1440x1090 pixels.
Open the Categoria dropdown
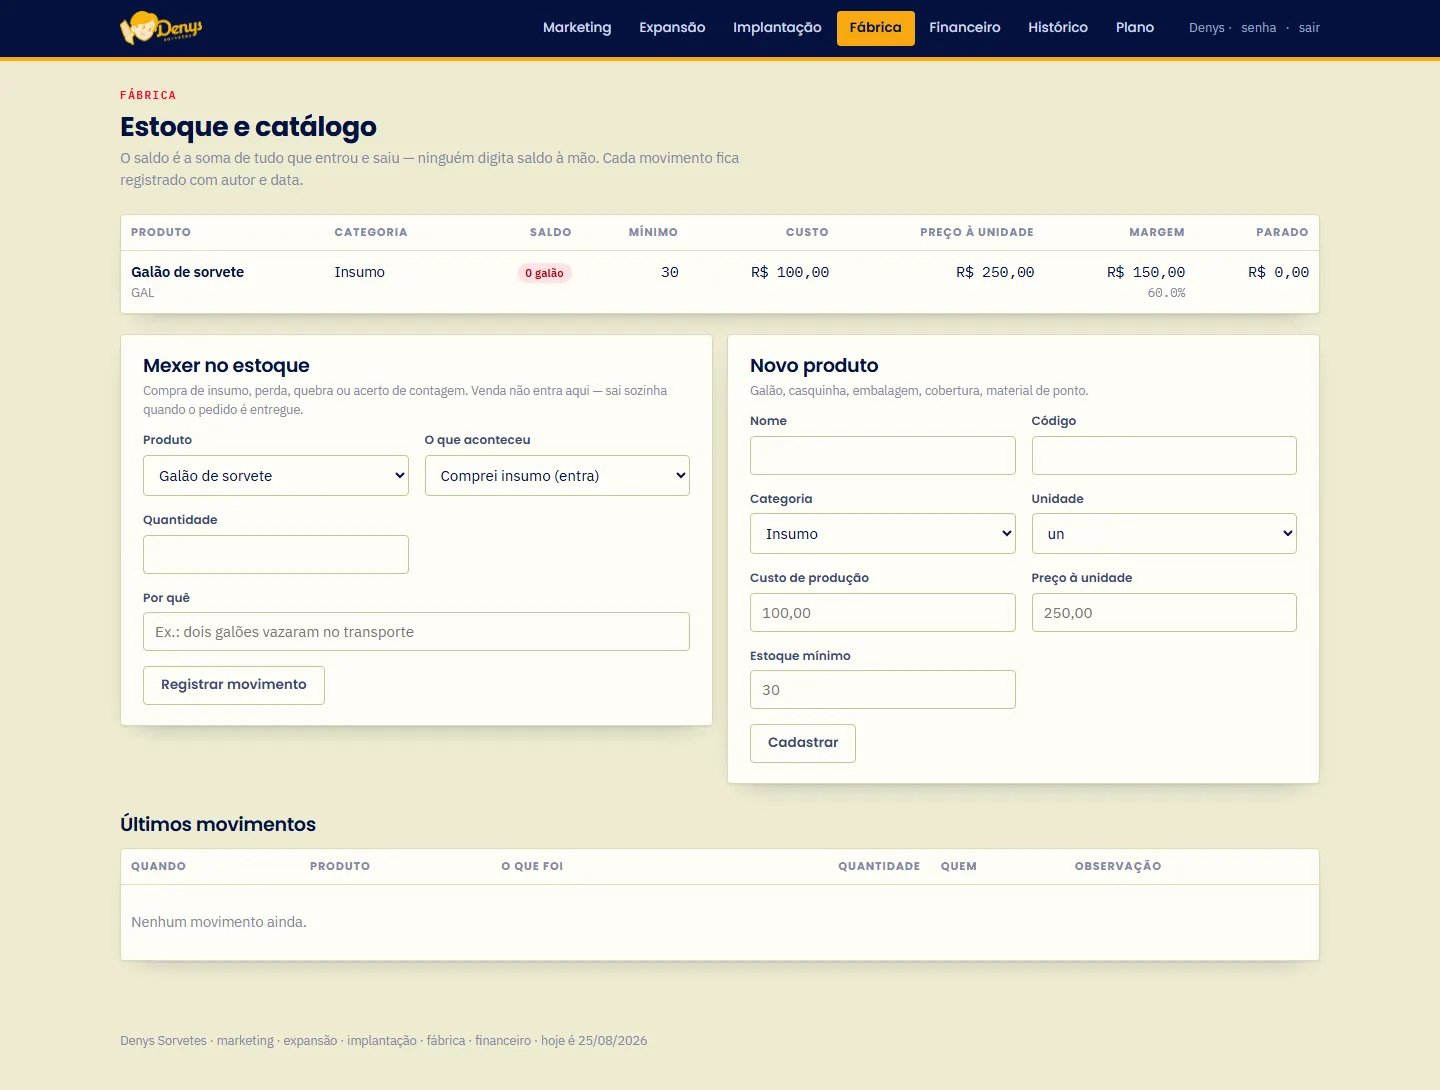click(883, 534)
